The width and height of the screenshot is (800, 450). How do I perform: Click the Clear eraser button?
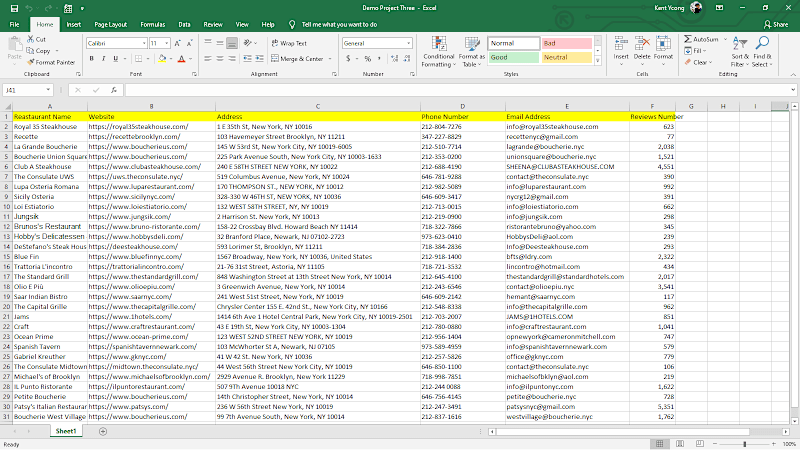pyautogui.click(x=698, y=62)
